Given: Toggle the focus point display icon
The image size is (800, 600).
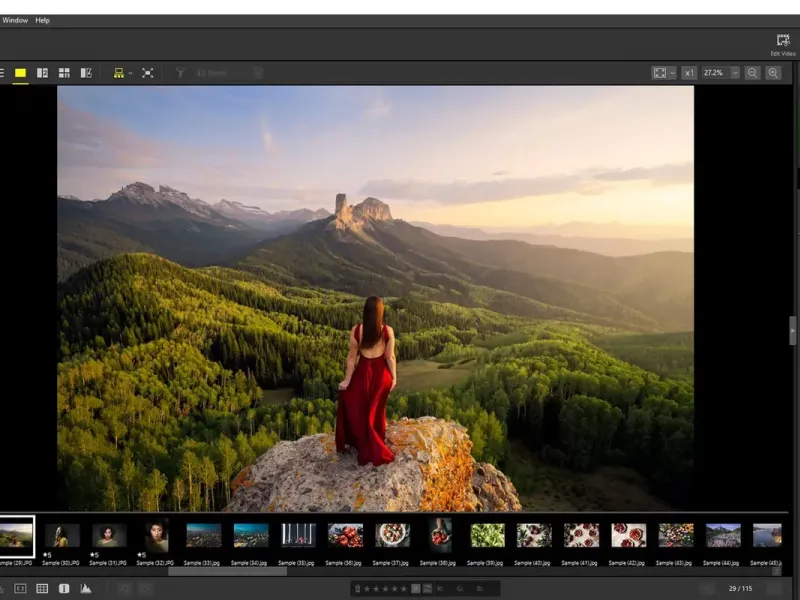Looking at the screenshot, I should tap(20, 588).
